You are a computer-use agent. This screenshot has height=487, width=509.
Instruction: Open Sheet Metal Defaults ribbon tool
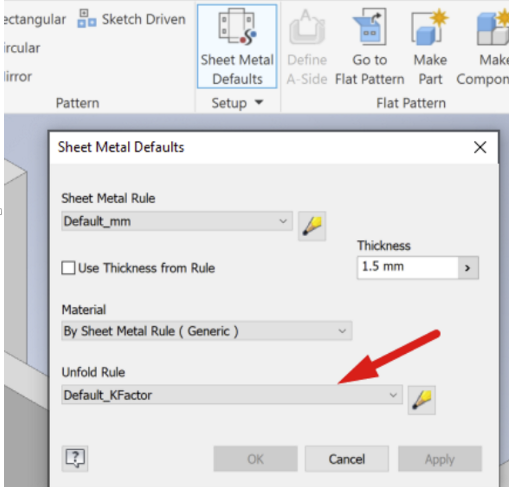tap(237, 46)
